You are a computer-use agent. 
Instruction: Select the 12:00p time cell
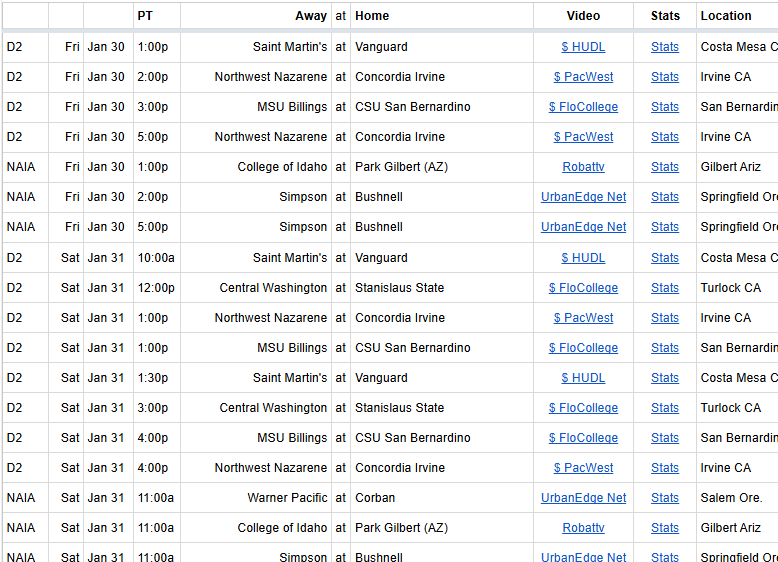click(157, 288)
